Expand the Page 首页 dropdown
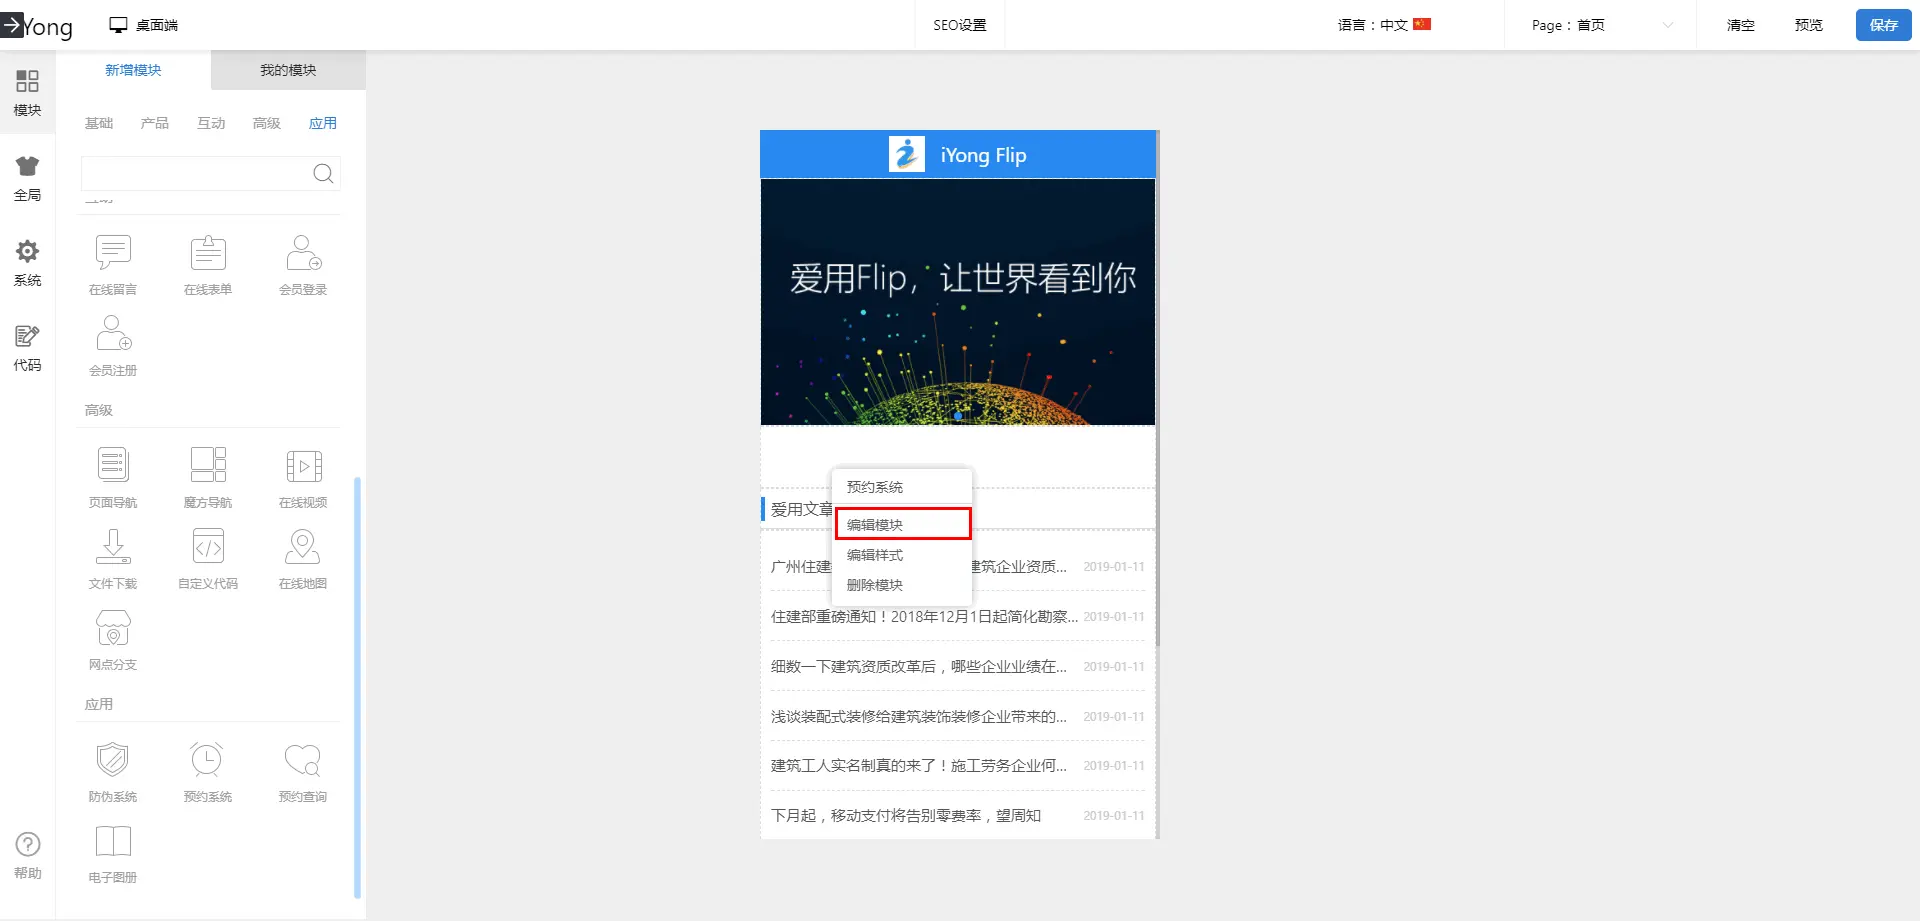The height and width of the screenshot is (921, 1920). (x=1601, y=25)
